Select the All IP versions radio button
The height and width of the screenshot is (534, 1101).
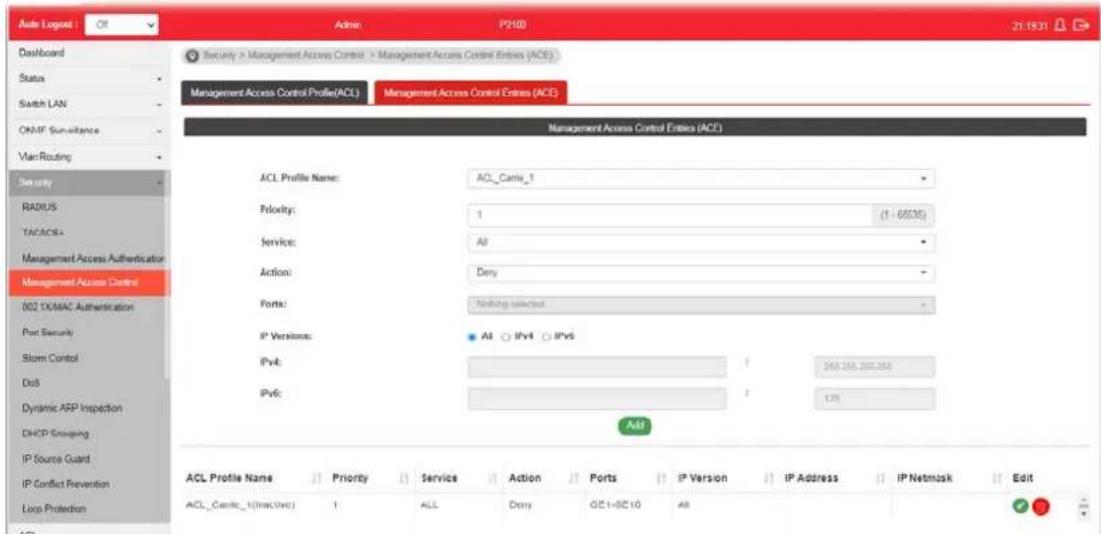coord(473,337)
